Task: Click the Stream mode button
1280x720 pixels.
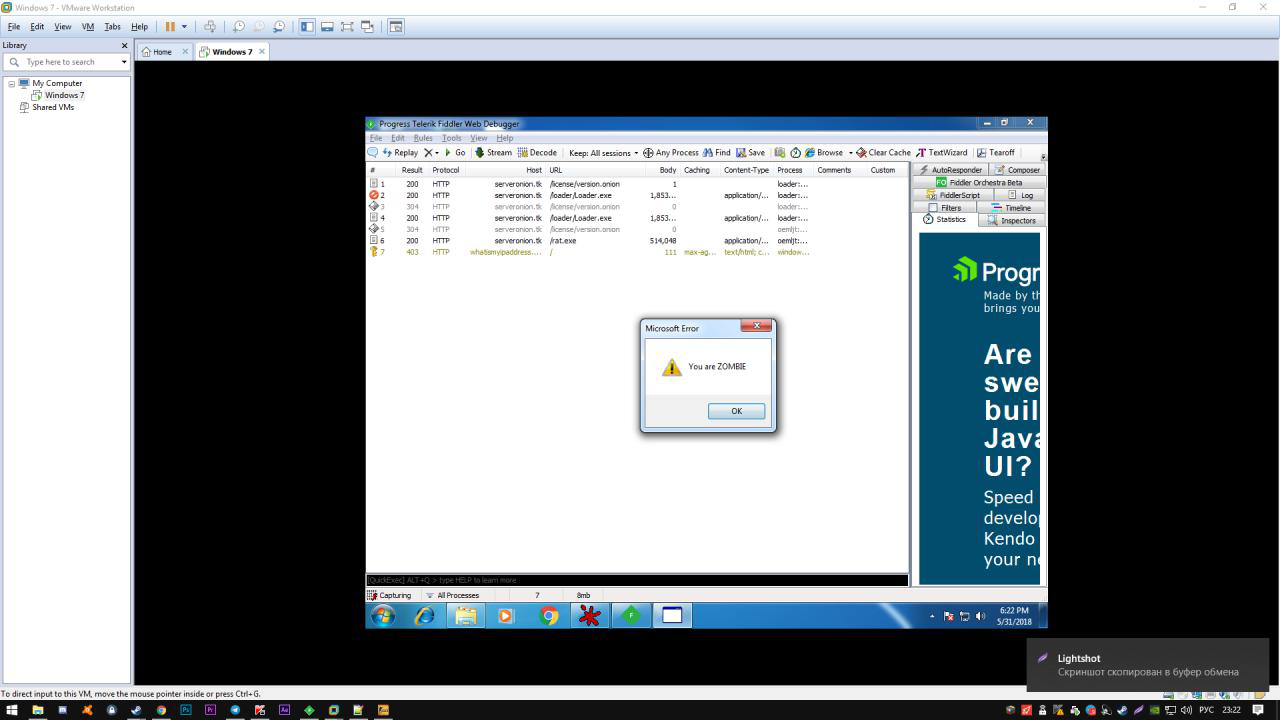Action: coord(493,153)
